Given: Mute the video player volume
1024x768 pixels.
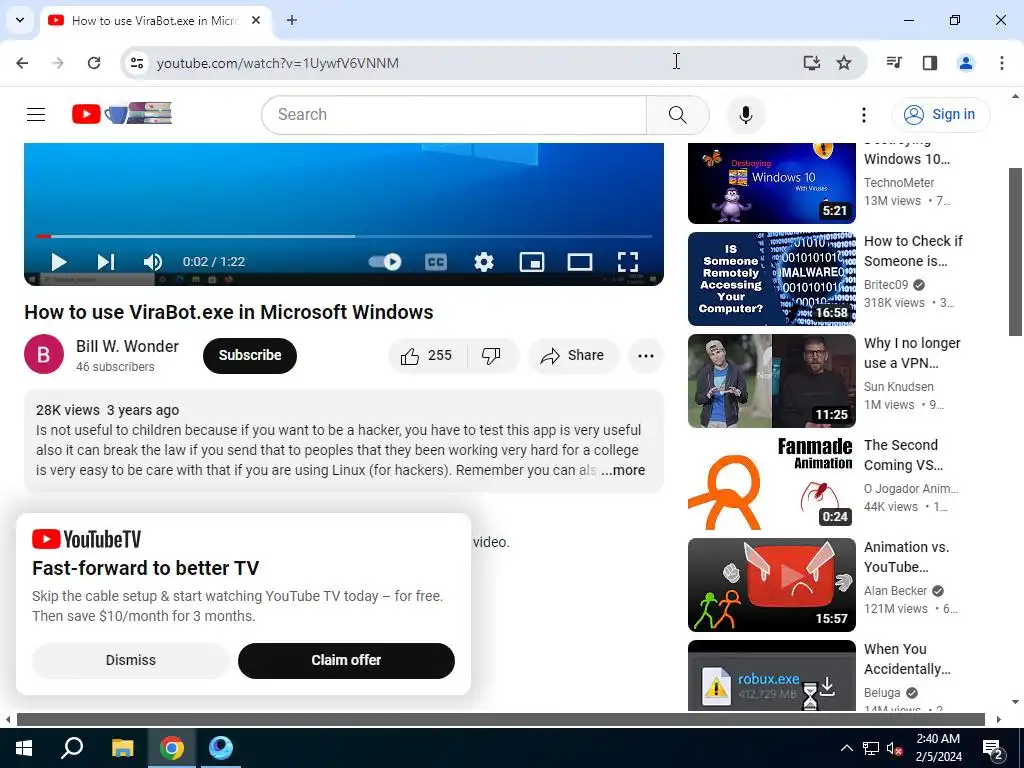Looking at the screenshot, I should point(153,262).
